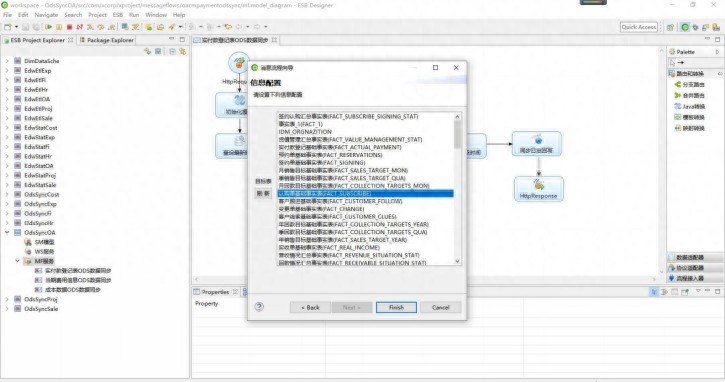Collapse the 路由和转换 palette drawer
The width and height of the screenshot is (725, 382).
coord(695,74)
